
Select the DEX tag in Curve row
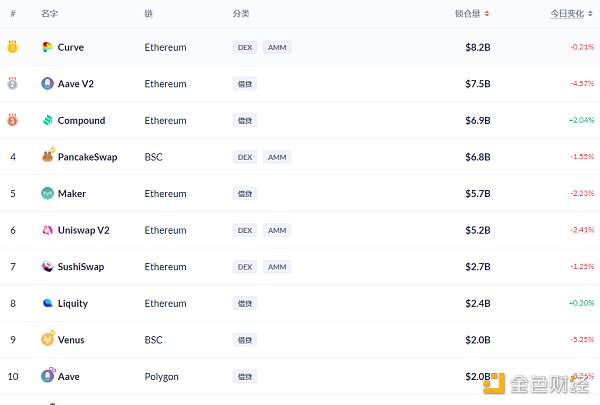pos(245,47)
